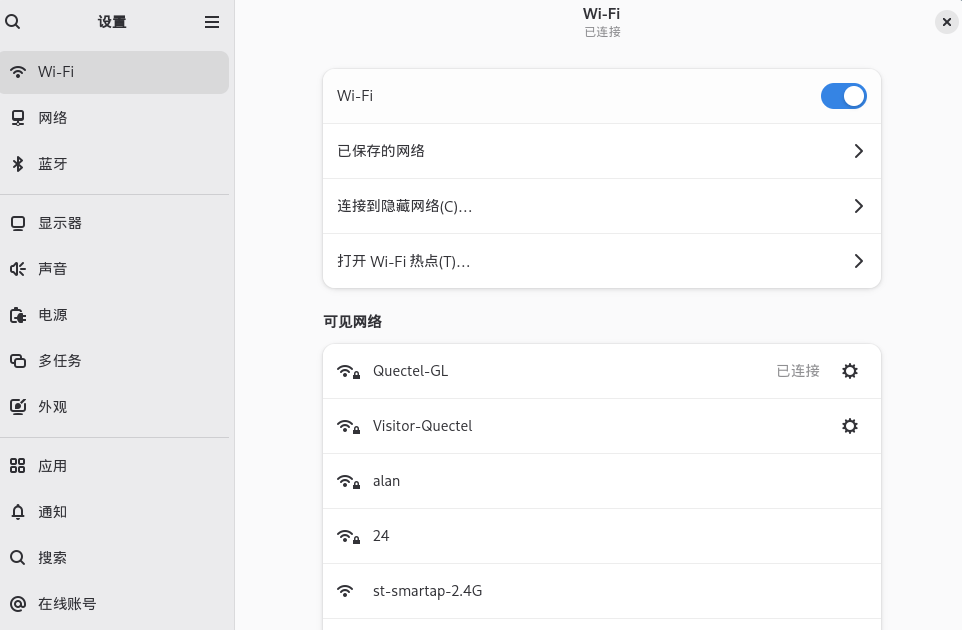Click the 显示器 monitor icon
This screenshot has width=962, height=630.
click(17, 223)
